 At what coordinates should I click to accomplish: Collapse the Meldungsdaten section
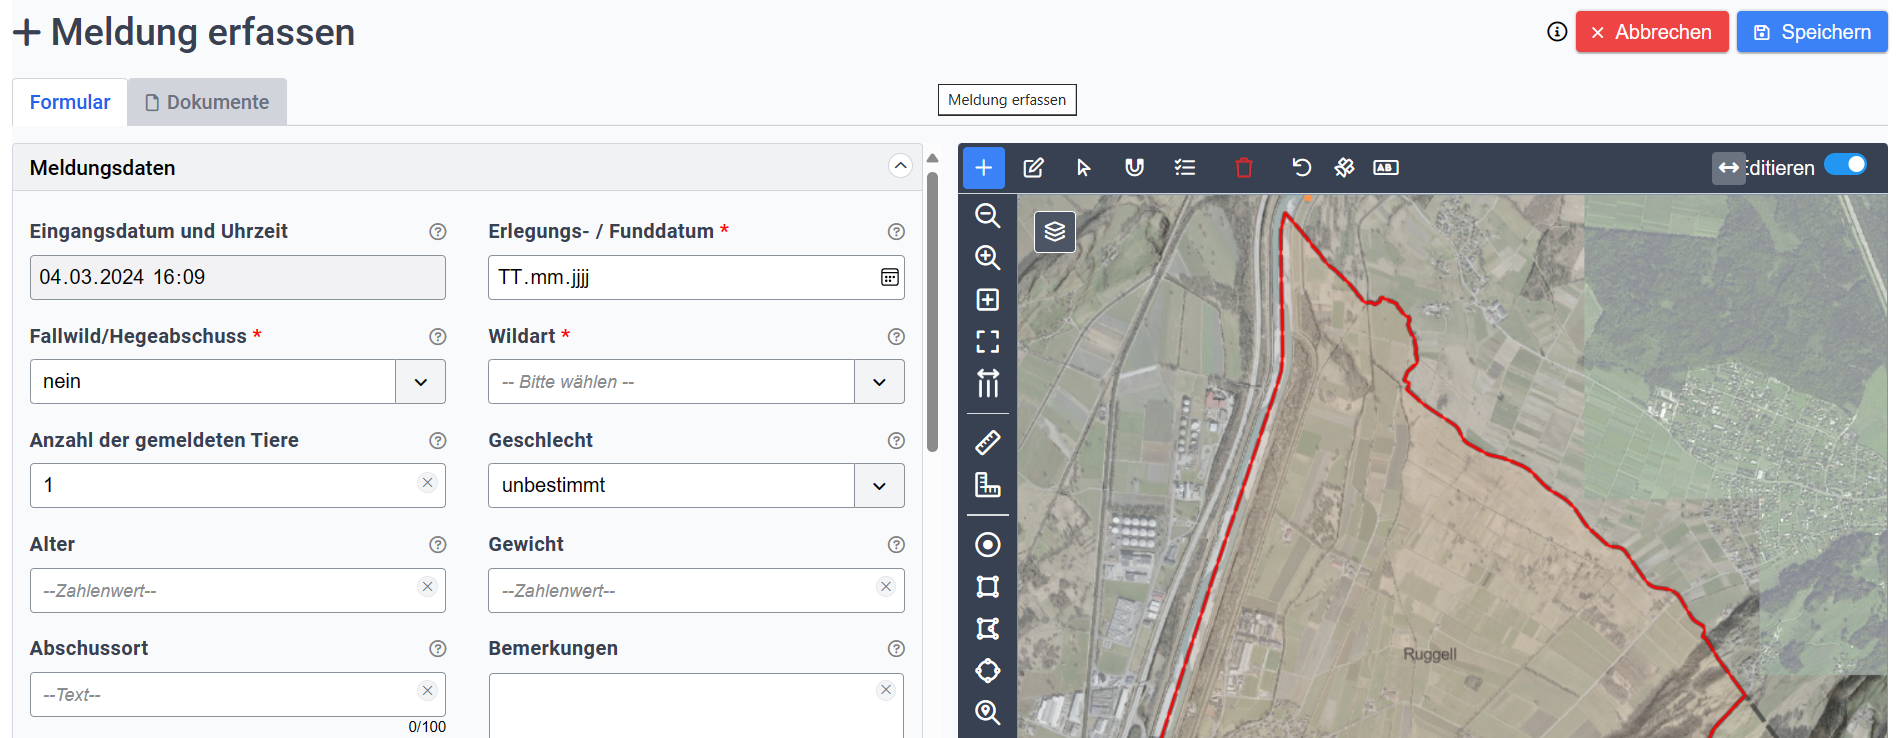[x=900, y=166]
